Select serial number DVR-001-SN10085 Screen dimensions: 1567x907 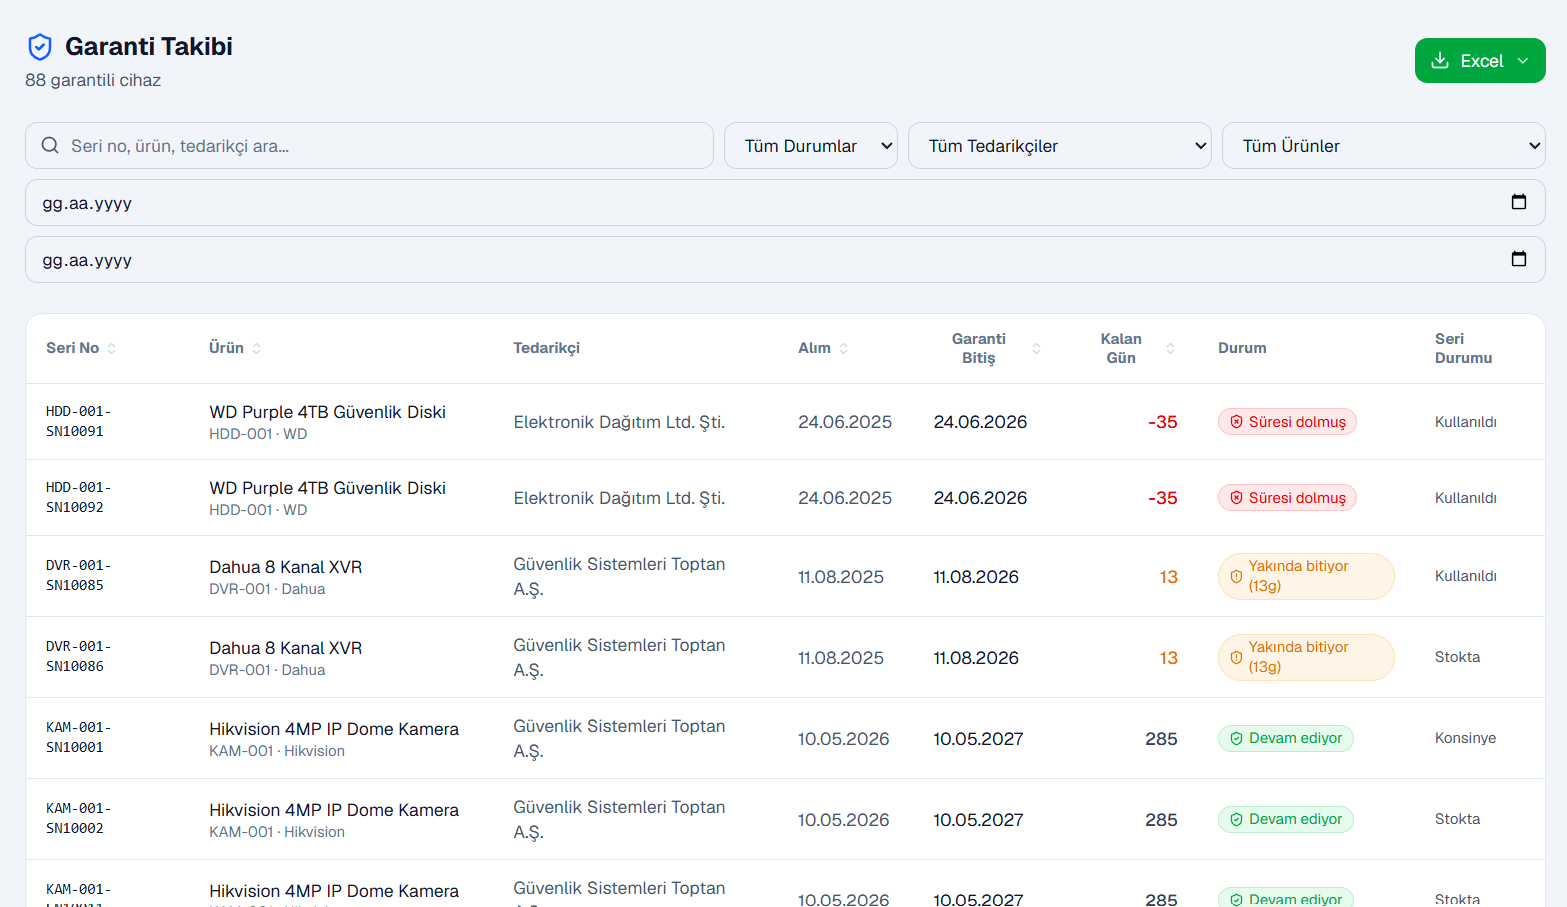[x=79, y=575]
